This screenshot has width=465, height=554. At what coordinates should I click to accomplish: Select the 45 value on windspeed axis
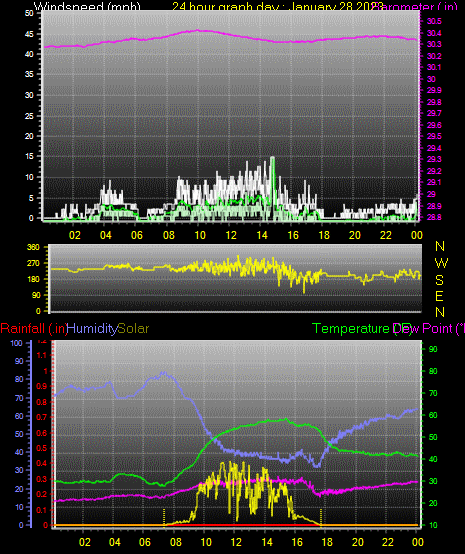pyautogui.click(x=29, y=34)
